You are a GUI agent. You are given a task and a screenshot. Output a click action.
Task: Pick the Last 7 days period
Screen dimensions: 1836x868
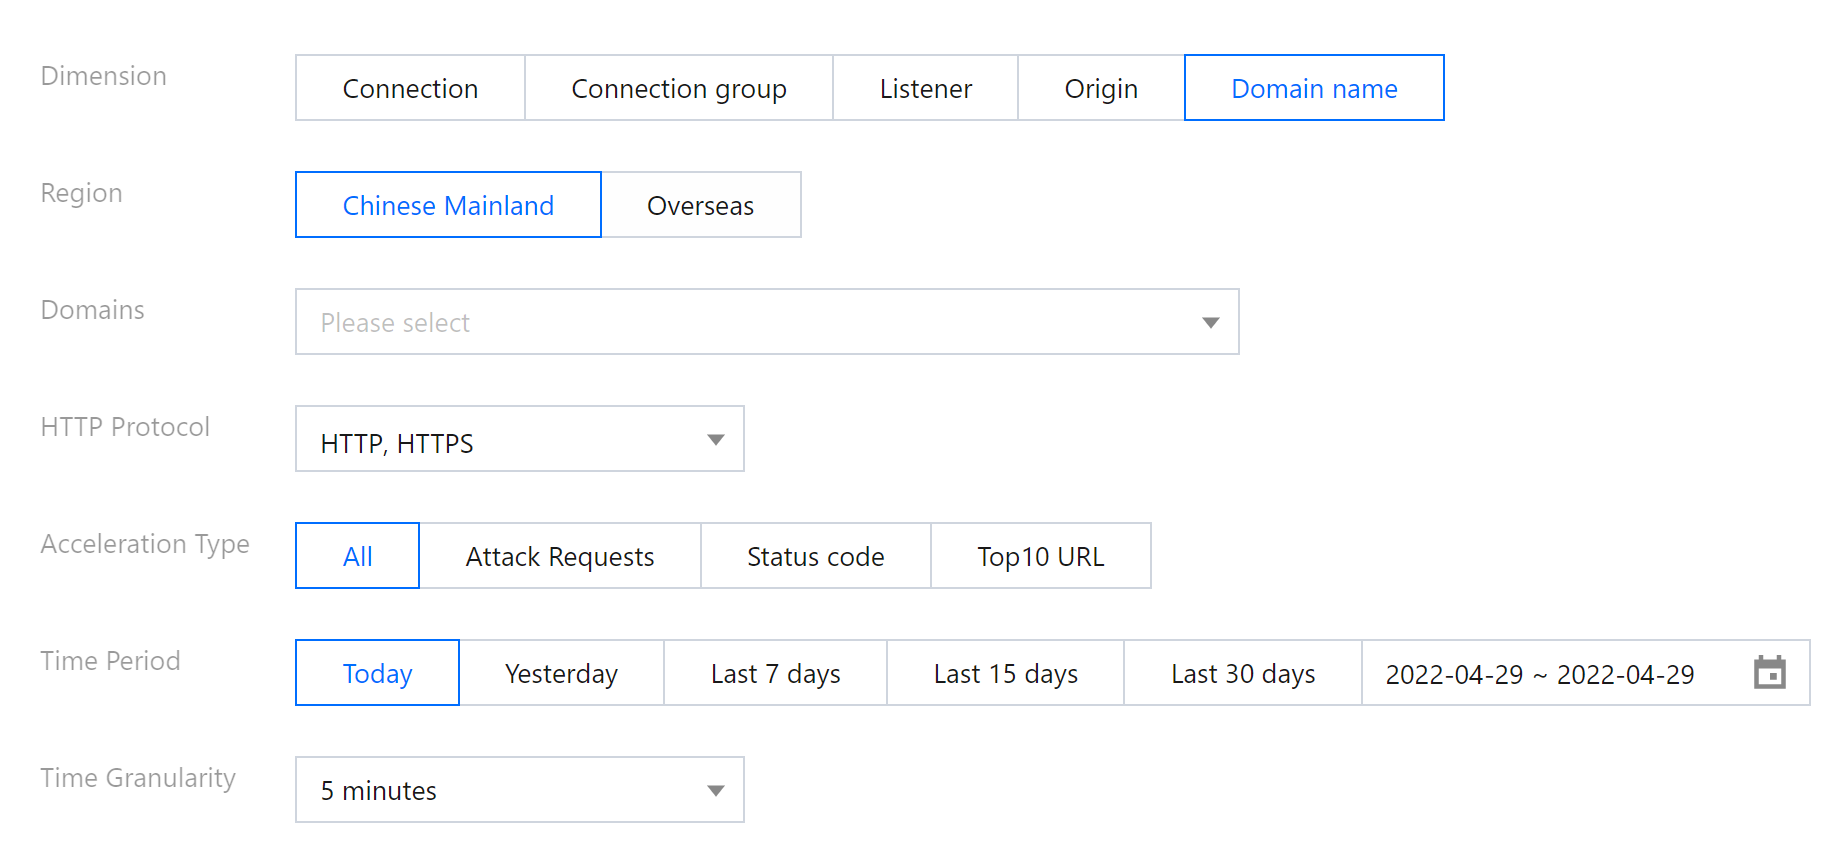[775, 674]
